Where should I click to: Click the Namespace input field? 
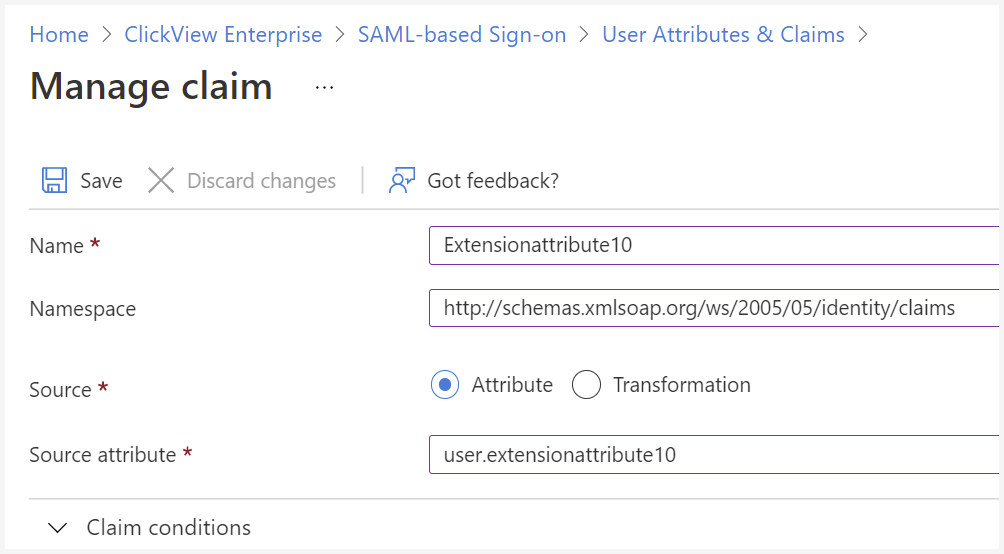(713, 308)
